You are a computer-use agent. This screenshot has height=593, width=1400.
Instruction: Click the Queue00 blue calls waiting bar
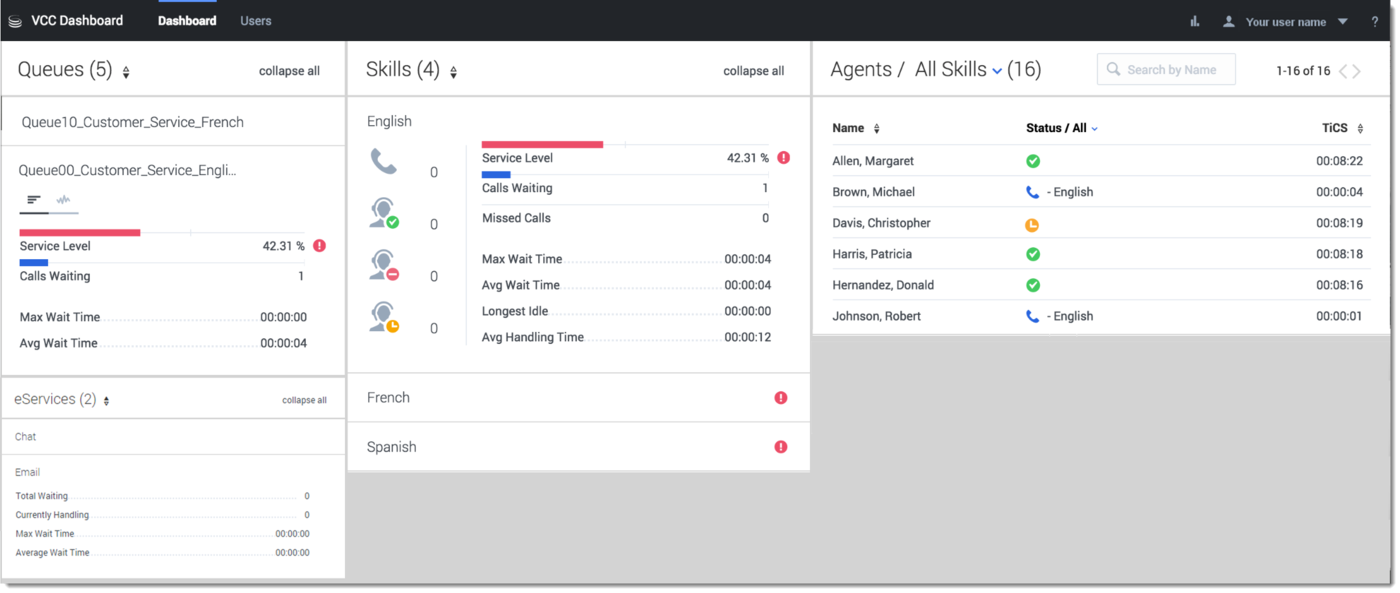tap(34, 263)
